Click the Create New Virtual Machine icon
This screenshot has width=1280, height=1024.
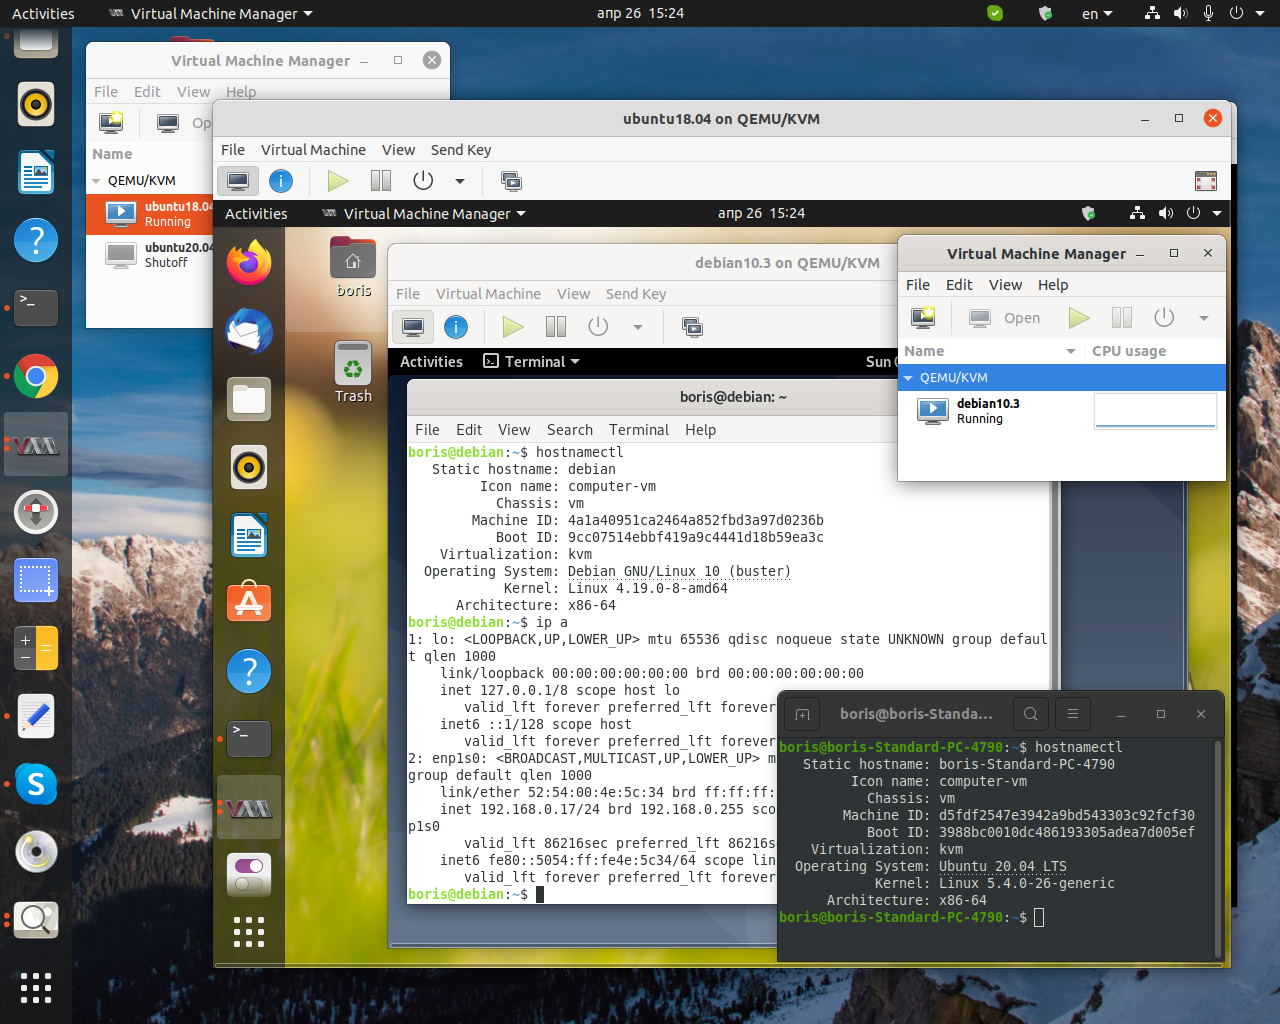coord(111,122)
